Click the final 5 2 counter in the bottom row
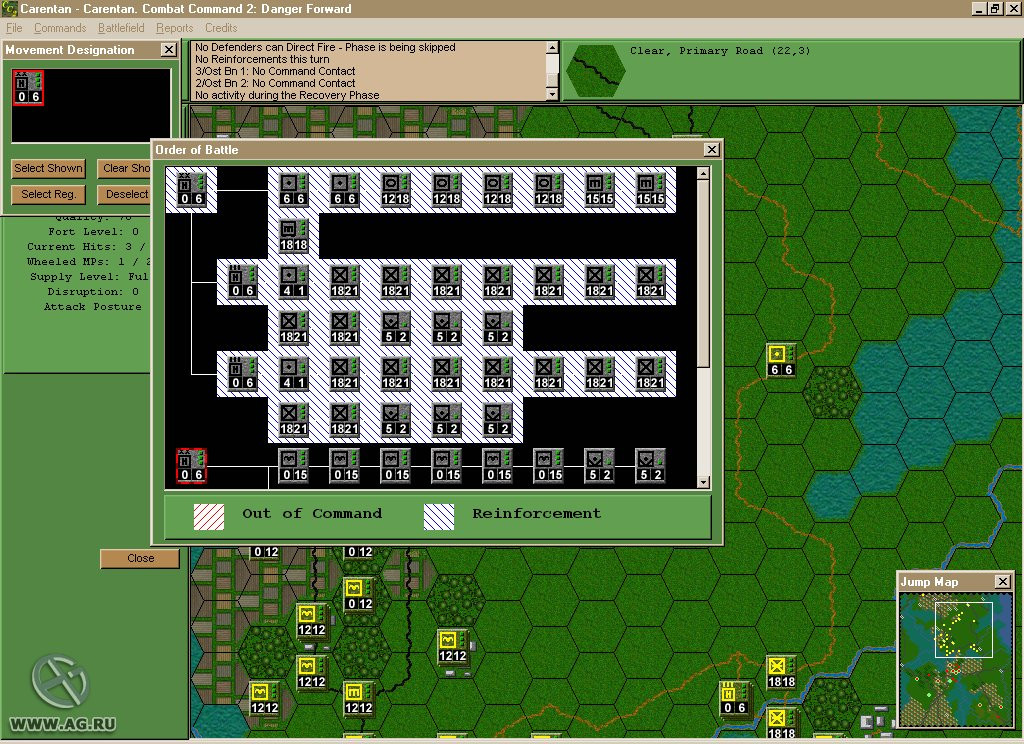 pyautogui.click(x=650, y=466)
